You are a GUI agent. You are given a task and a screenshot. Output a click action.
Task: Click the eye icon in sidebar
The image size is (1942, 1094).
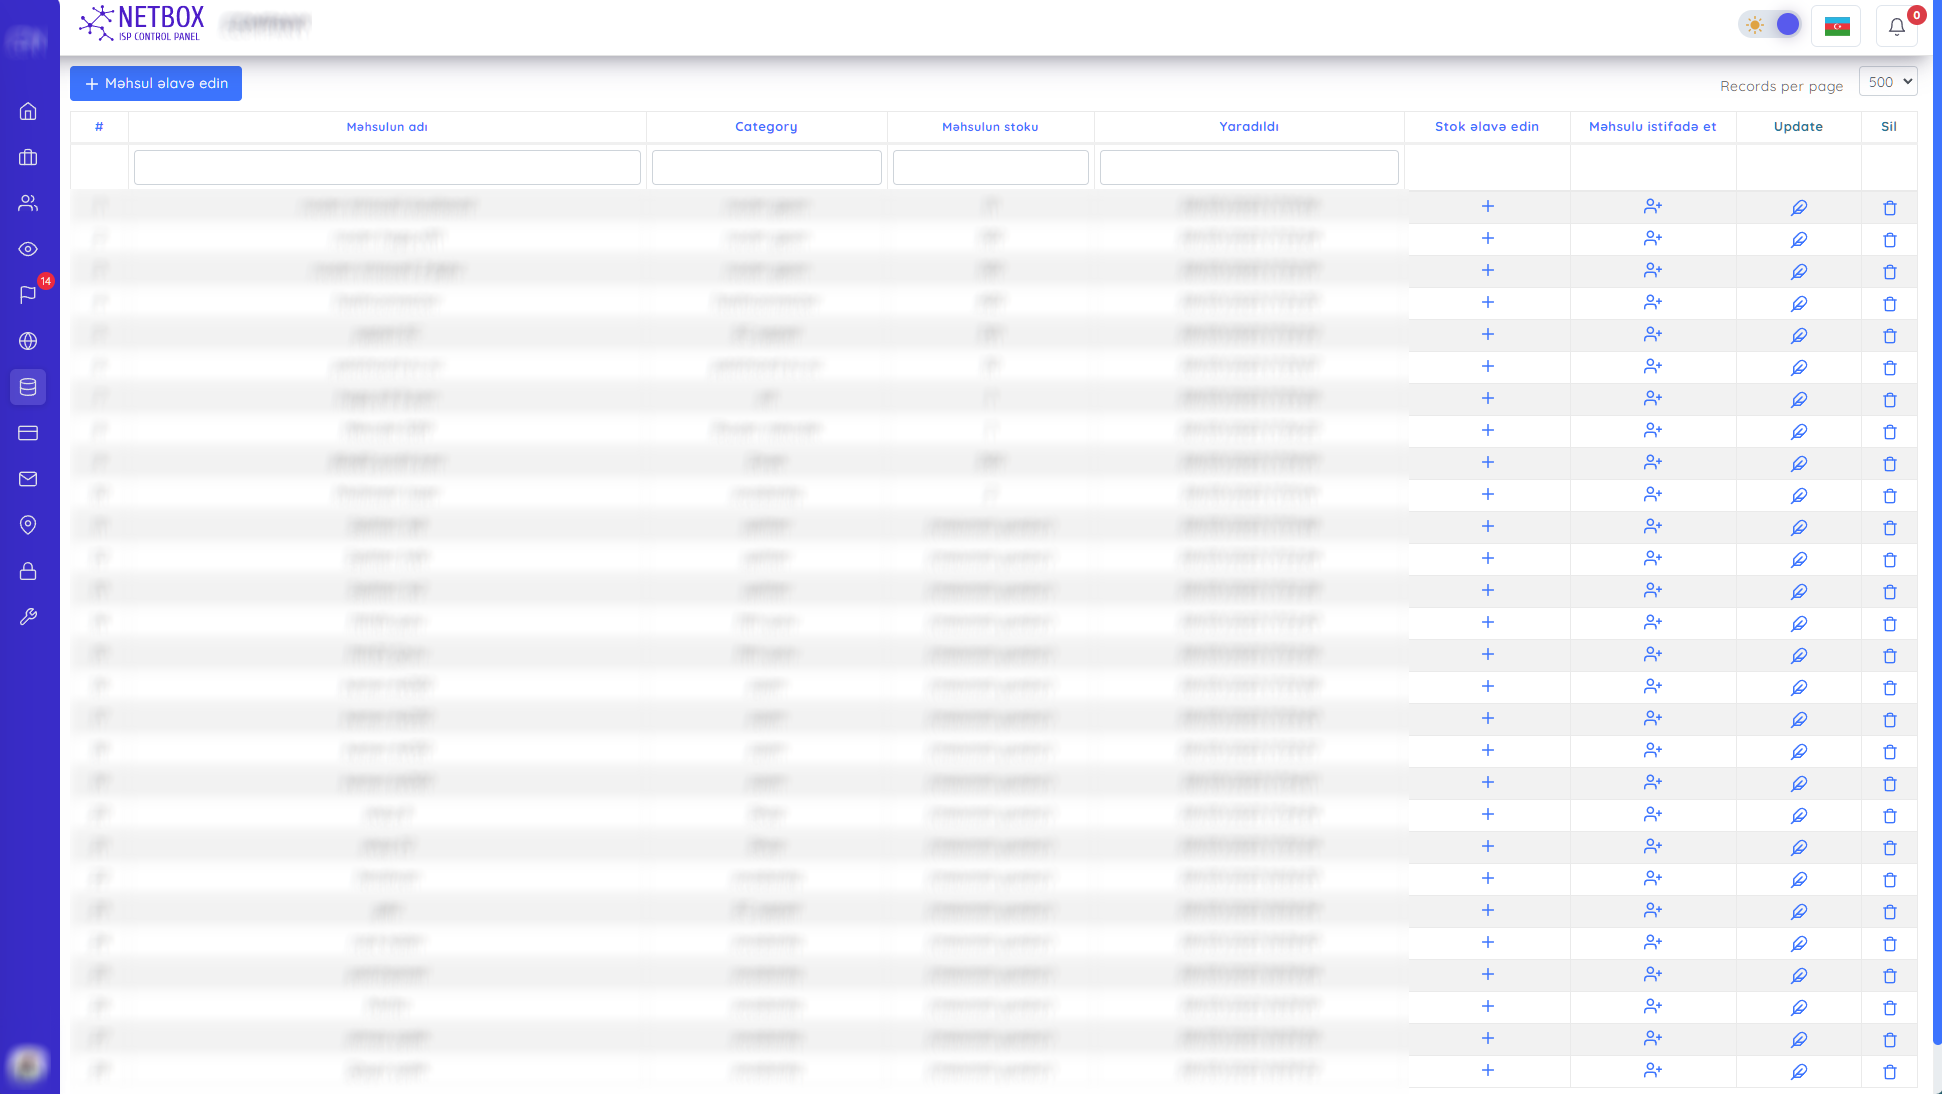click(28, 249)
